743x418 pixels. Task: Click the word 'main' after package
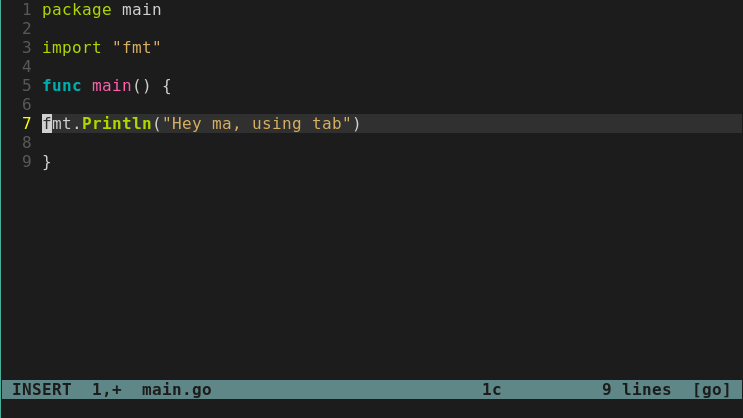(x=142, y=9)
